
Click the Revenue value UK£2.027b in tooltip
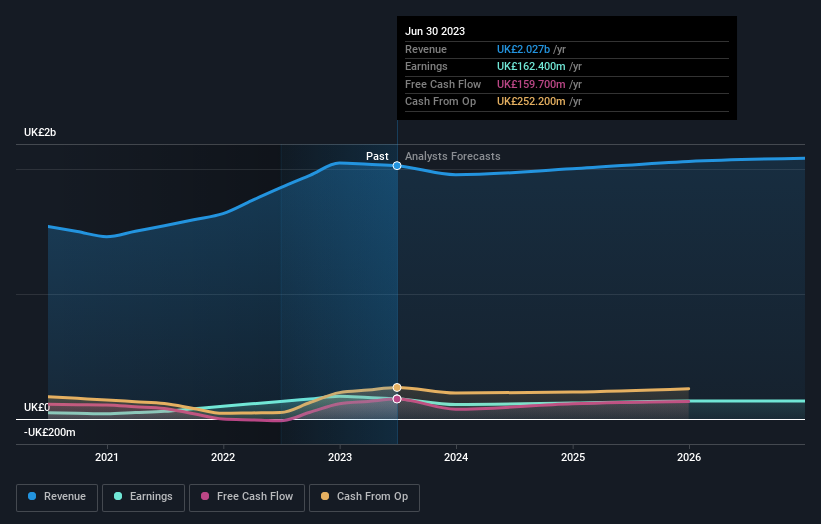click(523, 49)
